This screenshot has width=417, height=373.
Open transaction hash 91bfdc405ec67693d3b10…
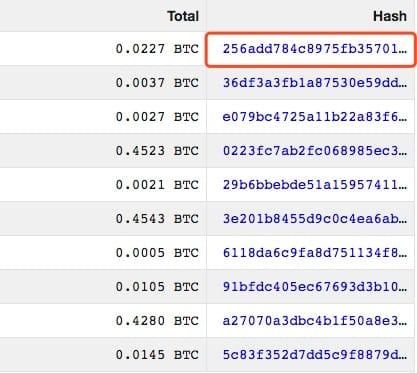tap(315, 287)
